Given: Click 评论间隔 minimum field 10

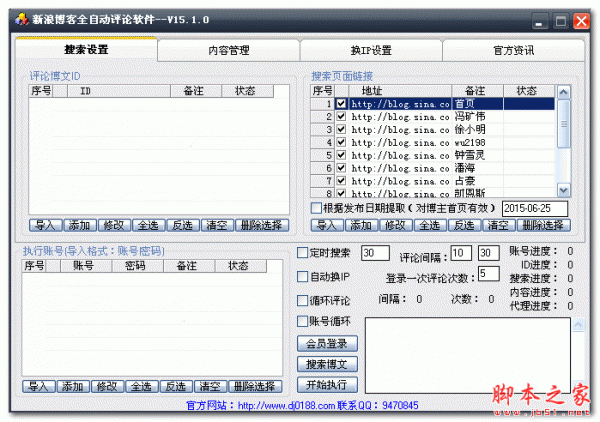Looking at the screenshot, I should coord(461,253).
